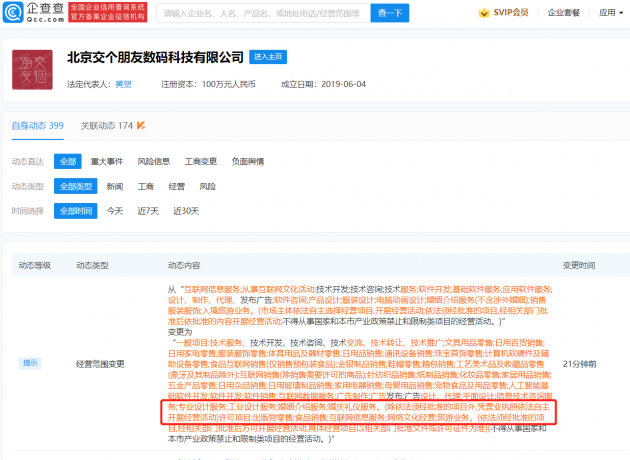Screen dimensions: 630x460
Task: Click the 动态等级 column header
Action: pos(35,265)
